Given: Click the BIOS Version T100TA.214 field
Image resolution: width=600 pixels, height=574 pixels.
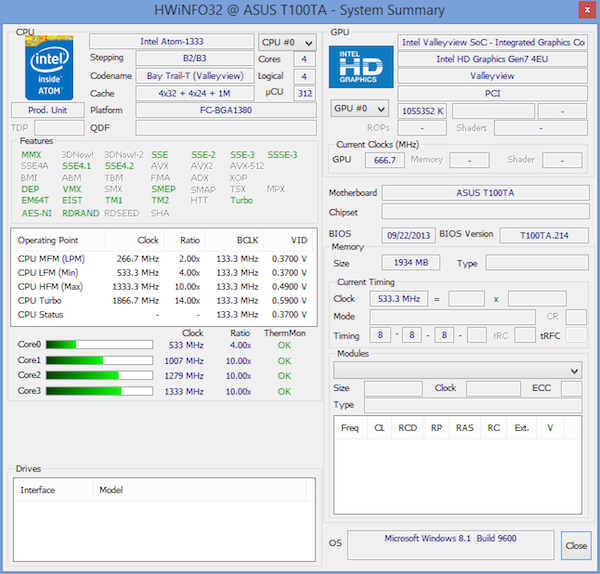Looking at the screenshot, I should click(544, 235).
